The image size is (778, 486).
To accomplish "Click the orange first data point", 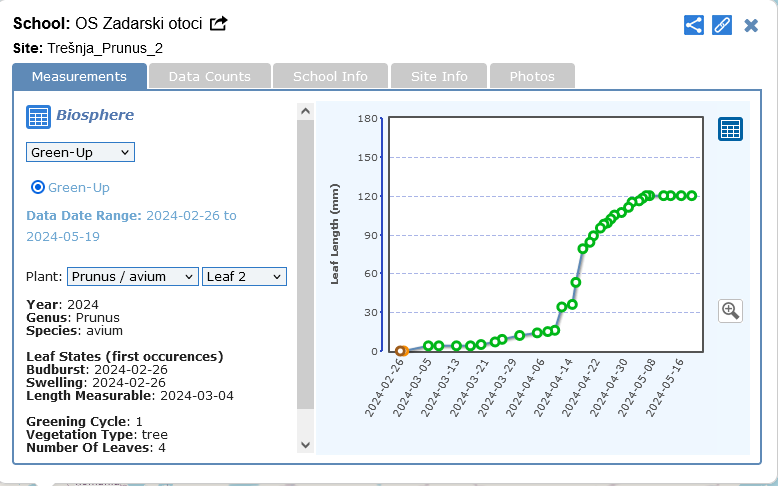I will click(x=401, y=351).
